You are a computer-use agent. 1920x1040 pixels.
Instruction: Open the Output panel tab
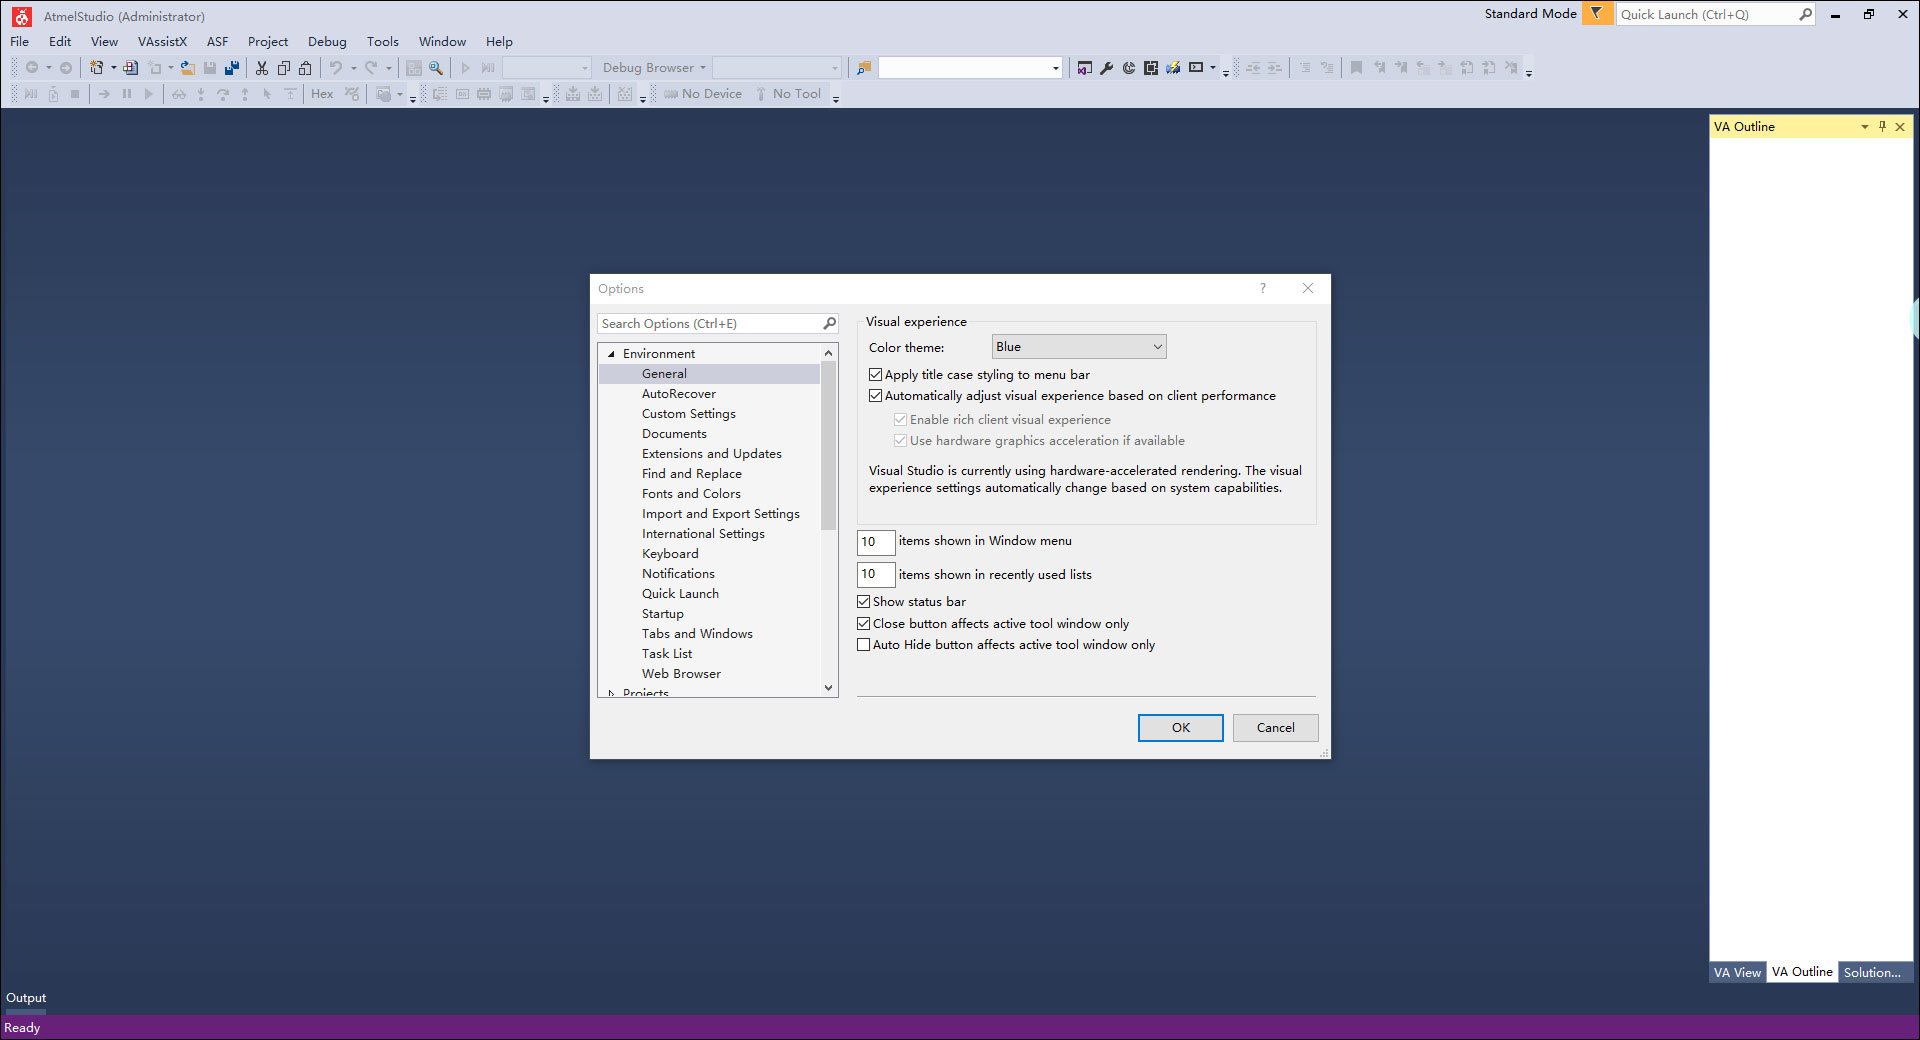pyautogui.click(x=26, y=998)
